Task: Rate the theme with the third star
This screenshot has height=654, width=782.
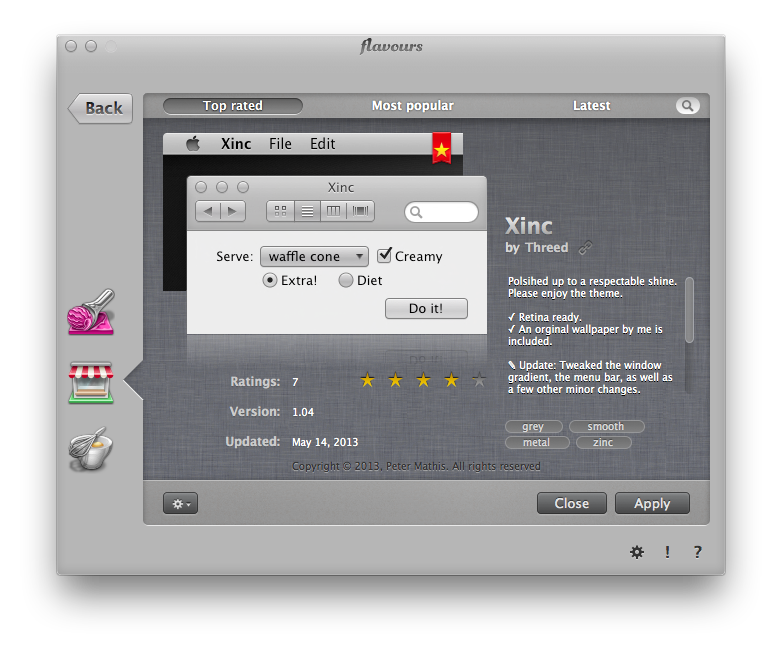Action: pos(423,380)
